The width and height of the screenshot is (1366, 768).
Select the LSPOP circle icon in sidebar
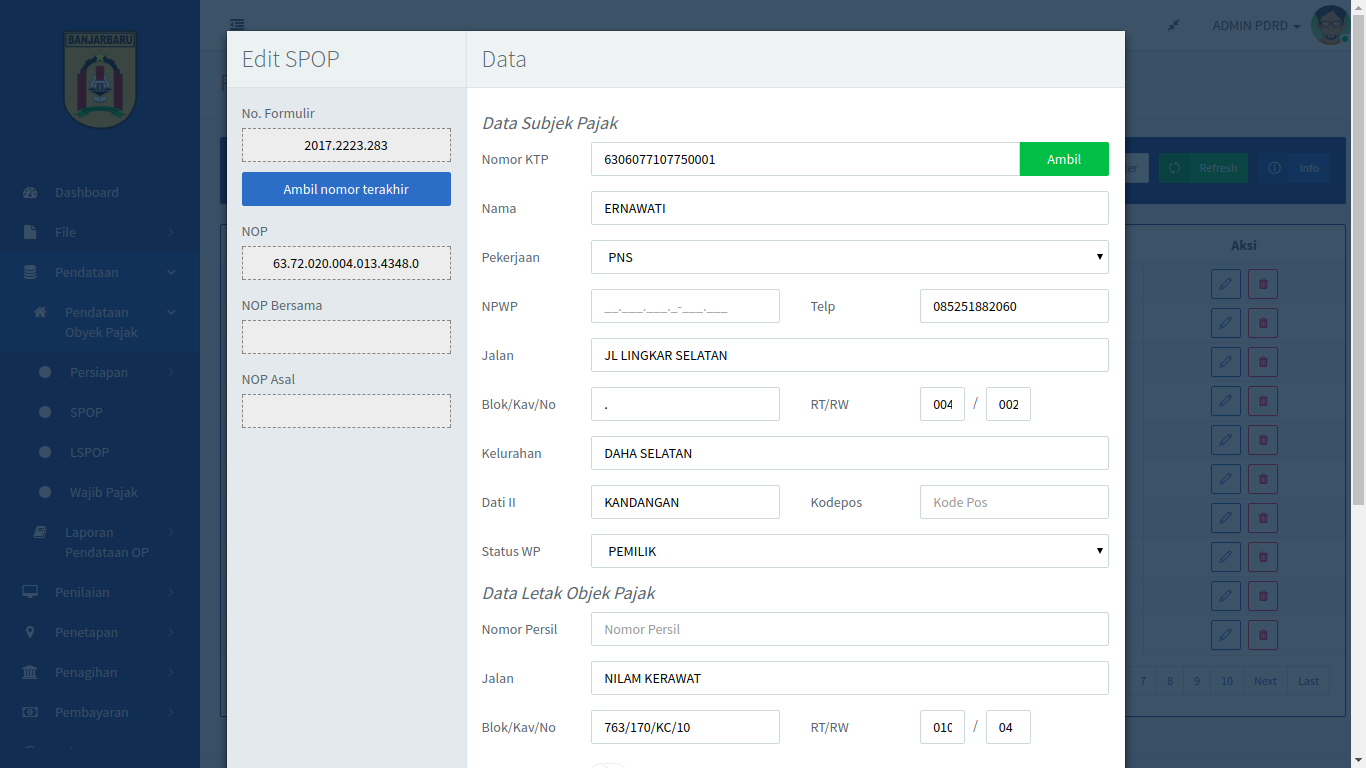[45, 452]
